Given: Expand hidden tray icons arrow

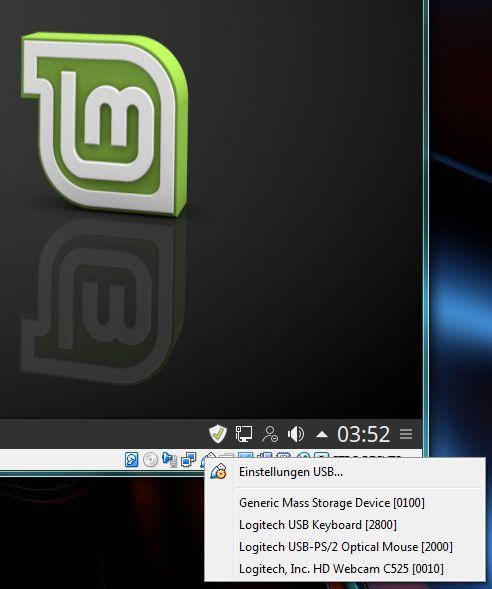Looking at the screenshot, I should coord(321,435).
